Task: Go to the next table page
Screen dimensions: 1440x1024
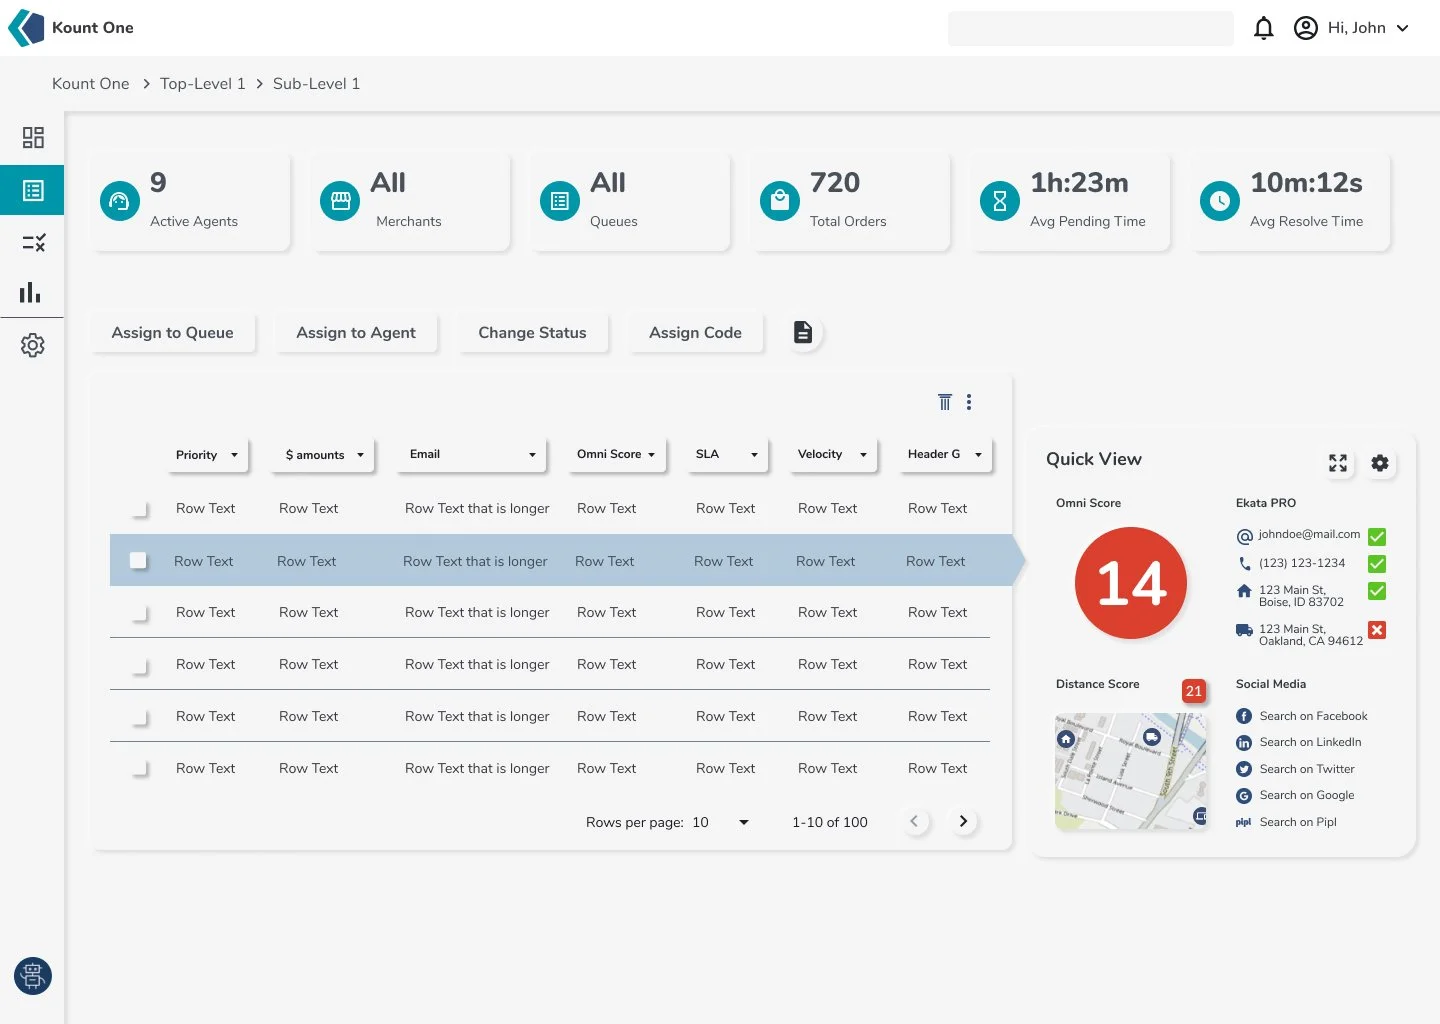Action: tap(963, 821)
